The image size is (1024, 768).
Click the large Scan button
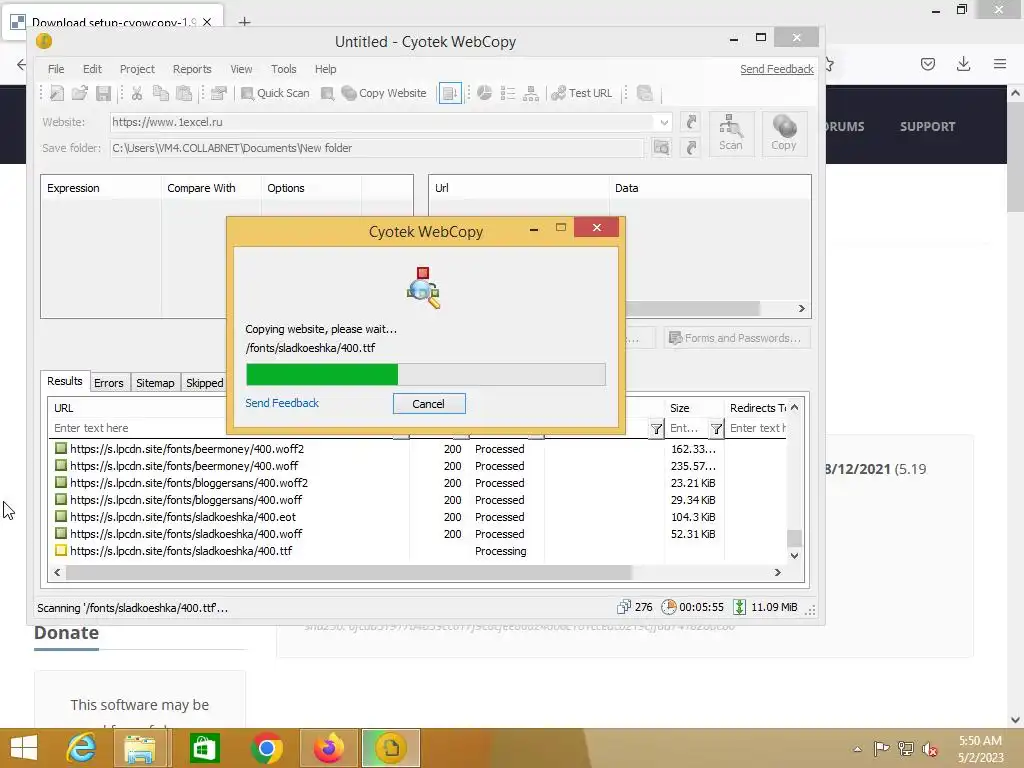pyautogui.click(x=731, y=133)
